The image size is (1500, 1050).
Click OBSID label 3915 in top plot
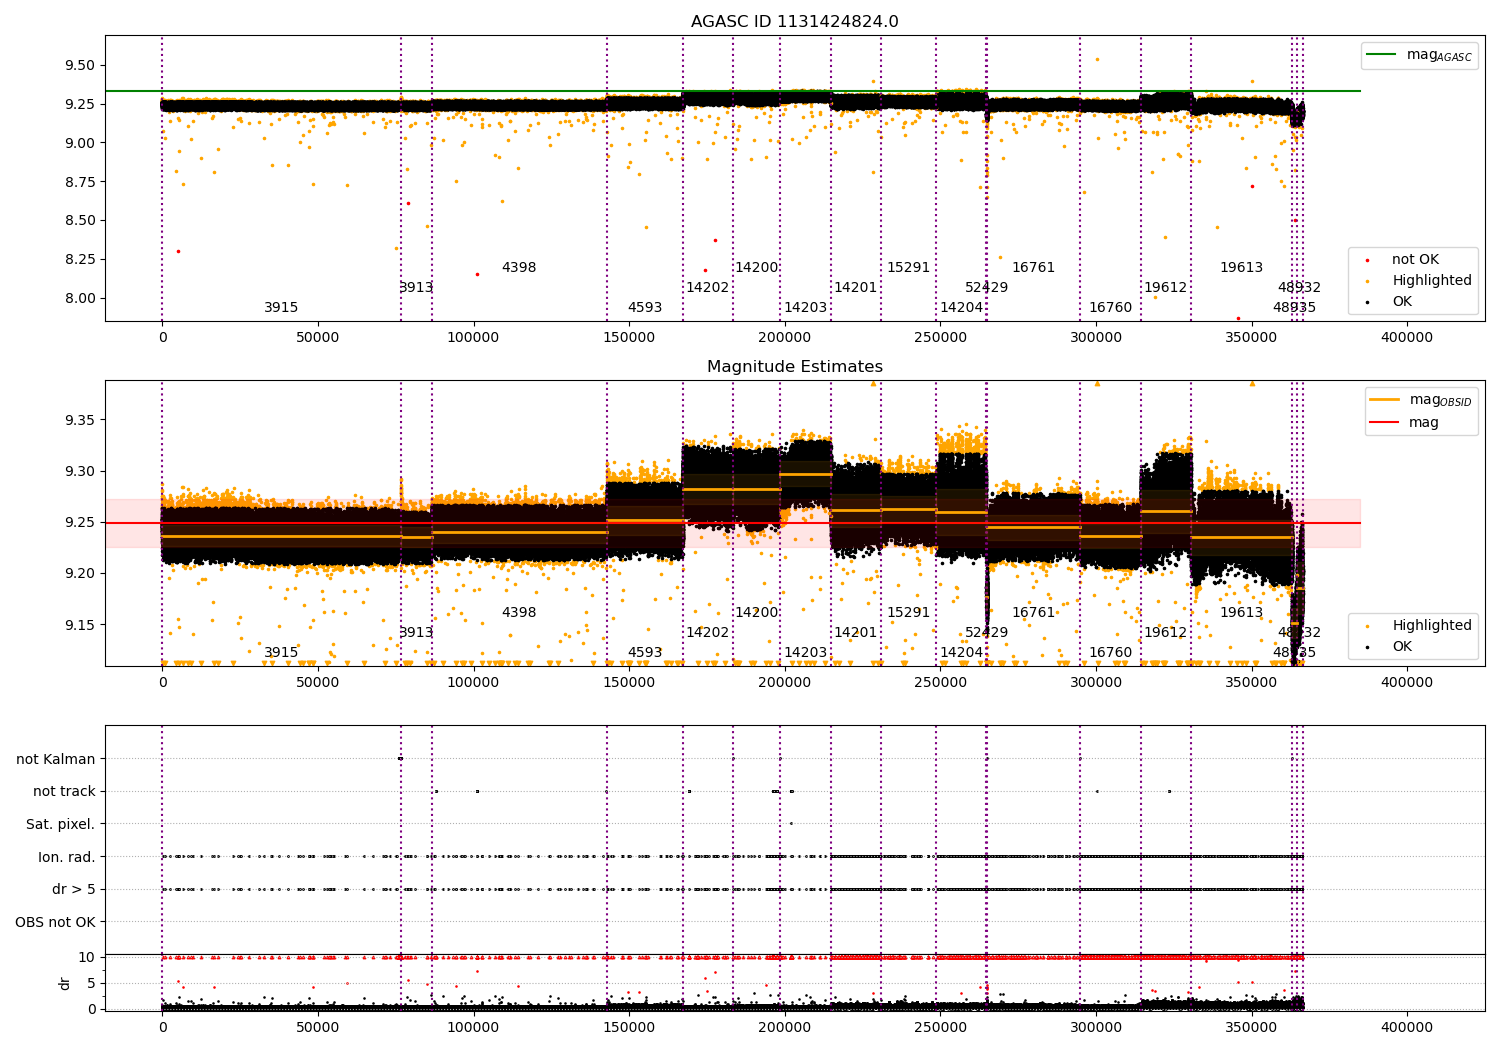pos(281,307)
